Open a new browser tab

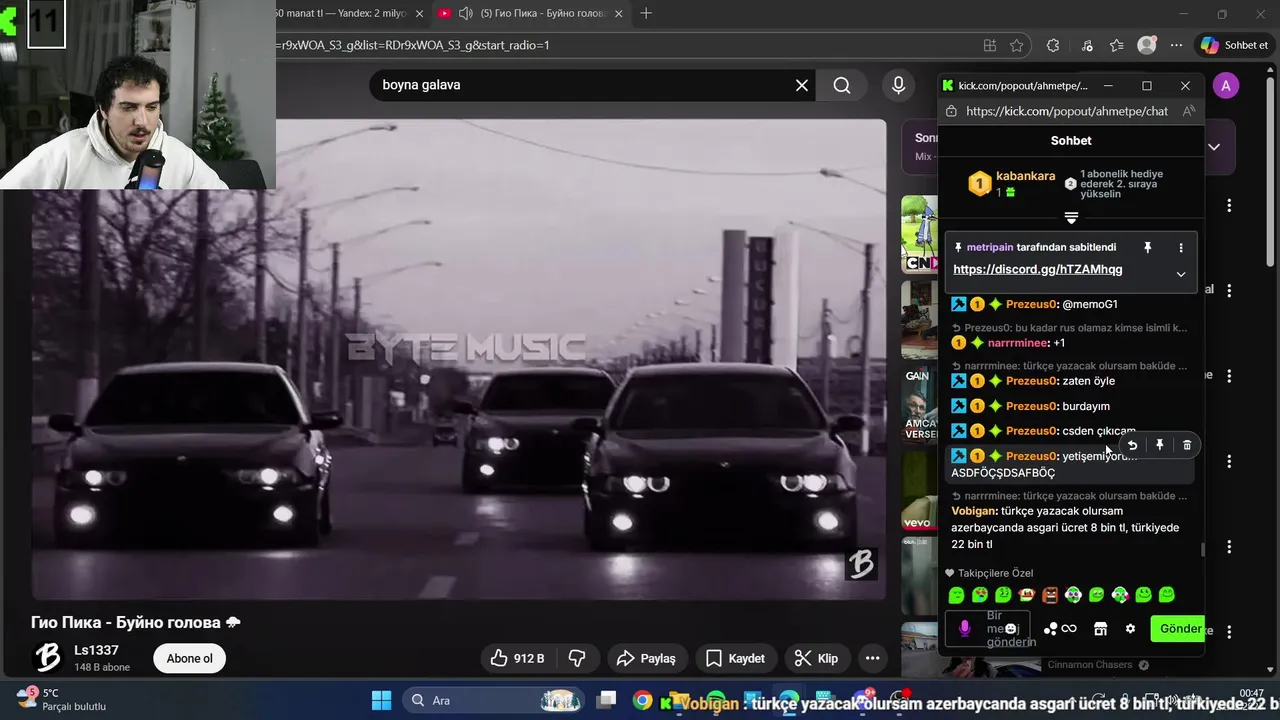coord(646,13)
